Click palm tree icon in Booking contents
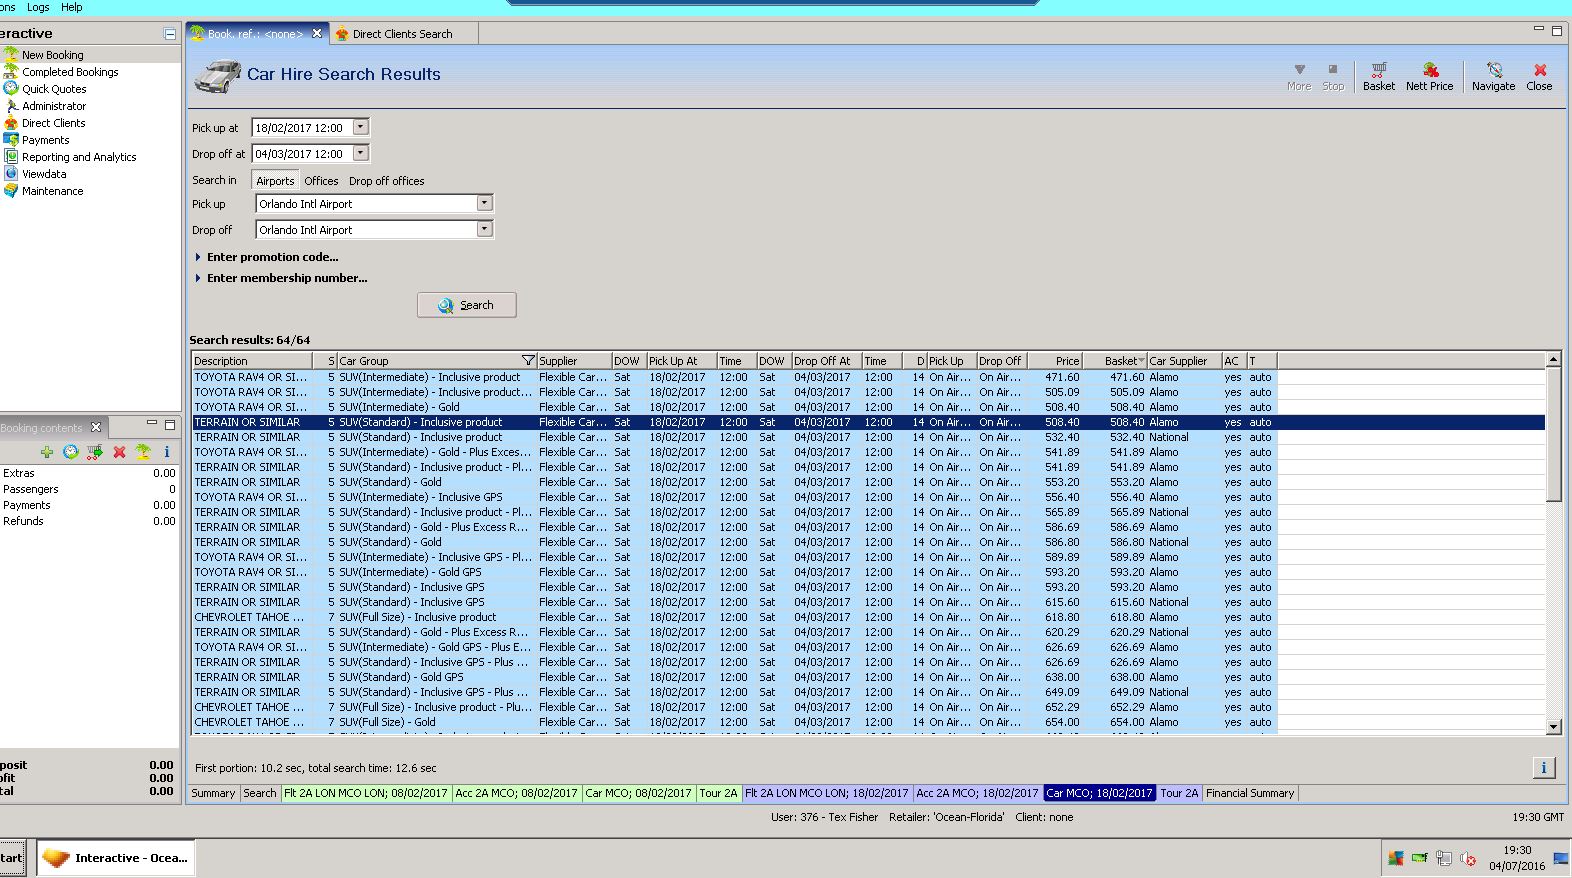 143,452
